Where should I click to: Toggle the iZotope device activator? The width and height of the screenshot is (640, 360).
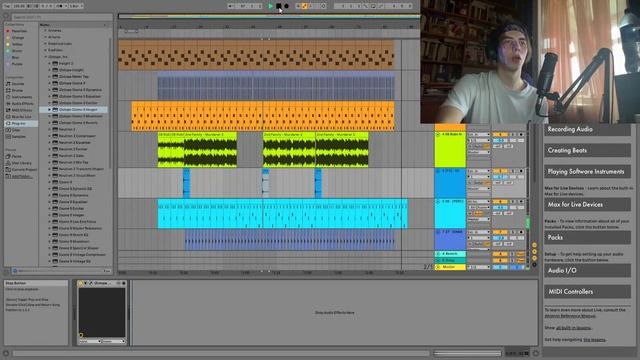pyautogui.click(x=80, y=283)
